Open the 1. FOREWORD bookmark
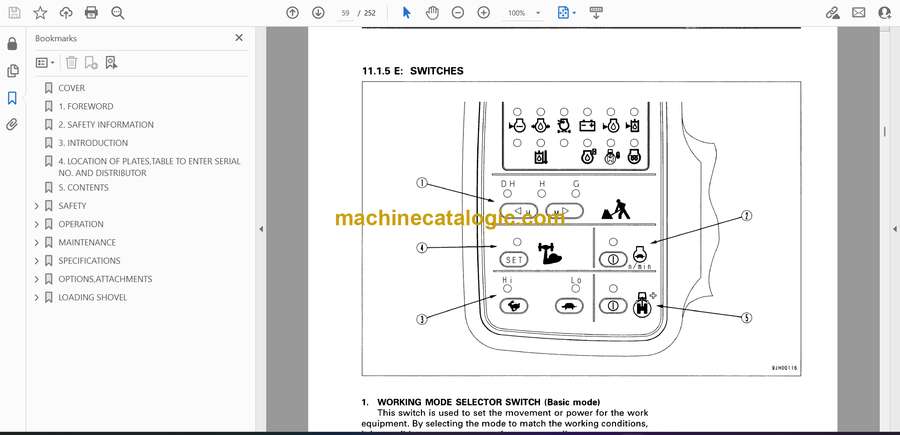This screenshot has height=435, width=900. pyautogui.click(x=86, y=106)
